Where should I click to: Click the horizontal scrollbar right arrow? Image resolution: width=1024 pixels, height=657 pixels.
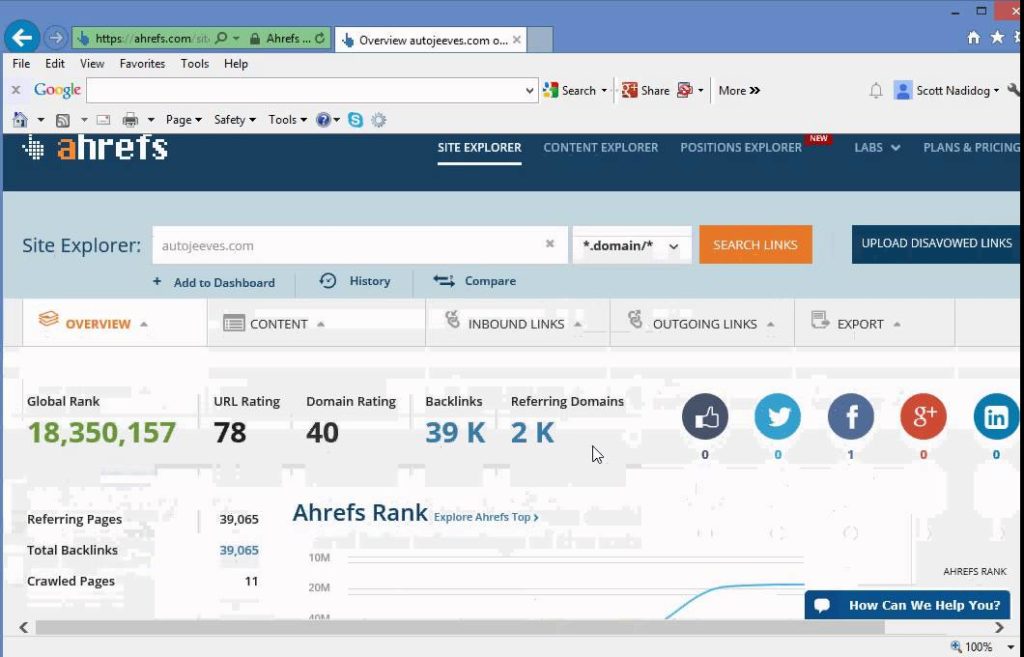[999, 628]
